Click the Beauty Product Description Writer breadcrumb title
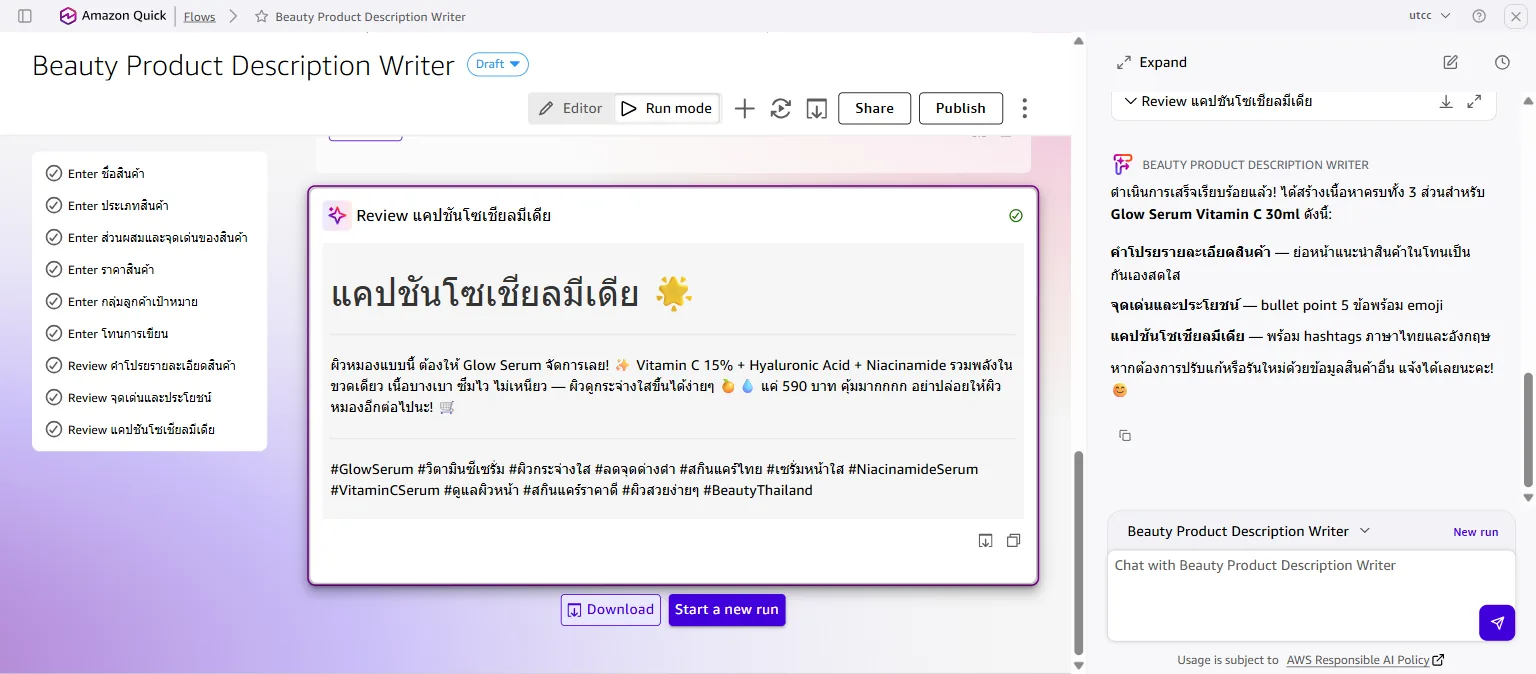1536x674 pixels. (370, 17)
